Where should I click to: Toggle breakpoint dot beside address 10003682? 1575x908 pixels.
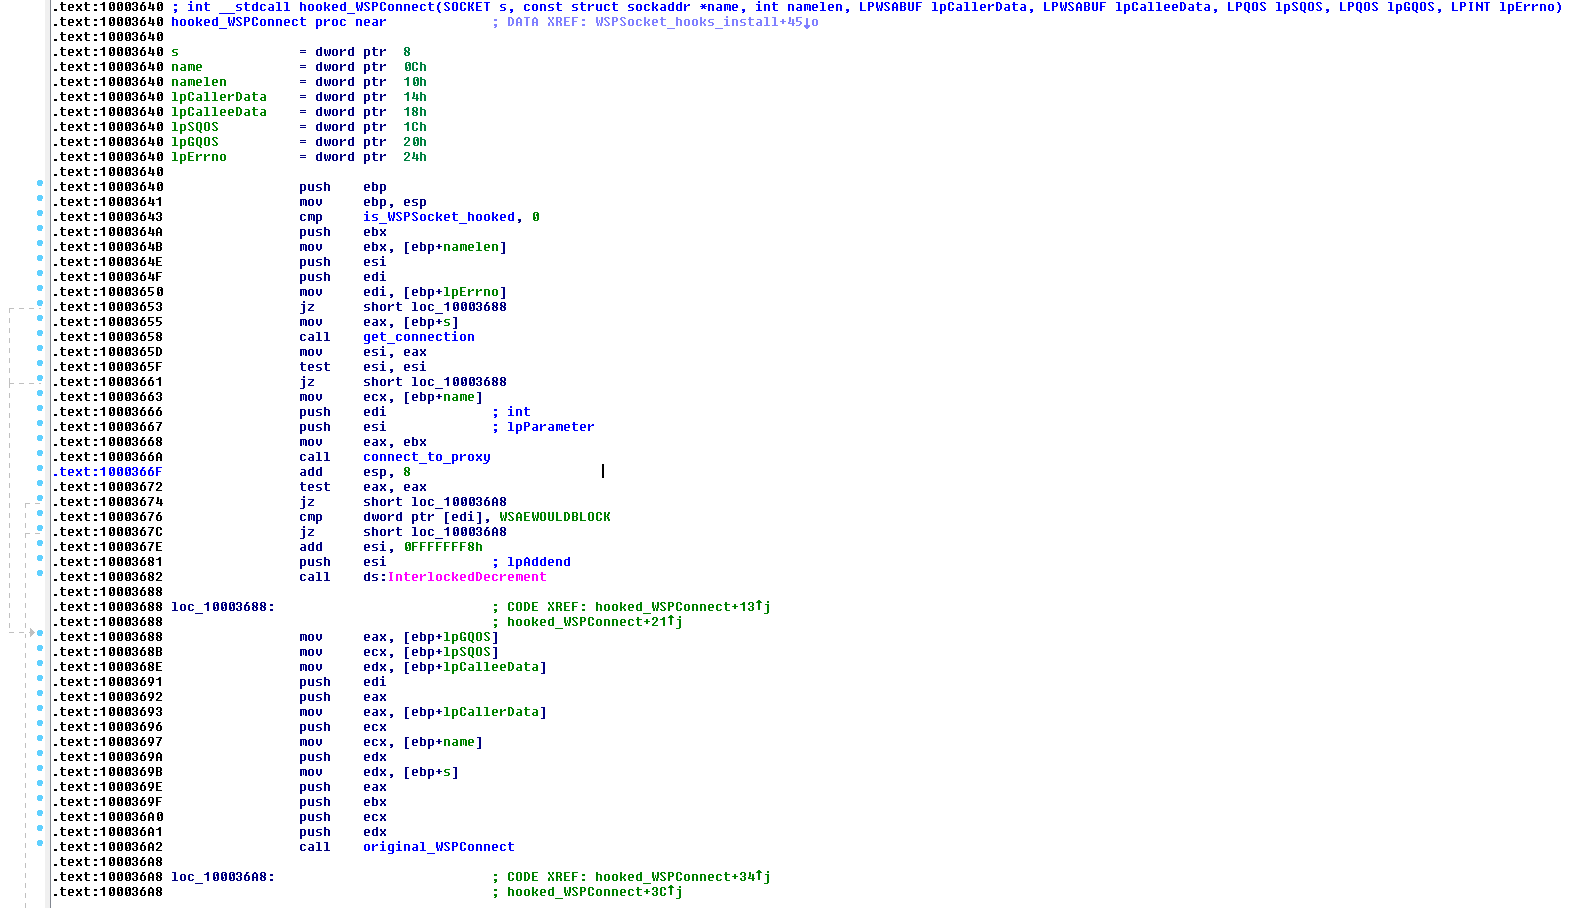(40, 574)
